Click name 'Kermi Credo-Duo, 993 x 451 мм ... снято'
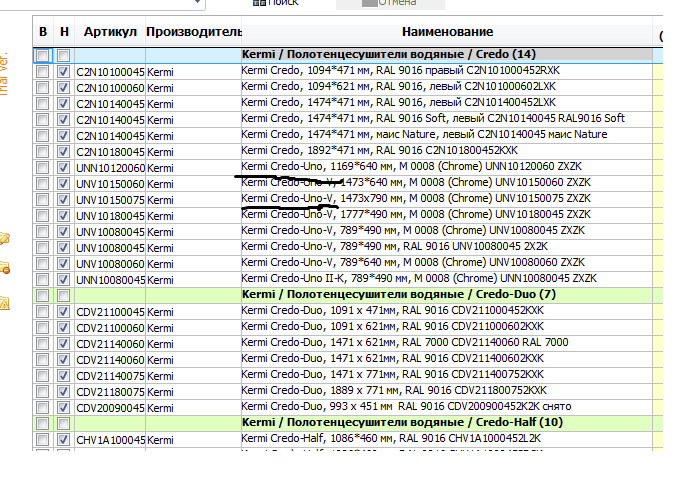This screenshot has width=687, height=479. point(406,406)
